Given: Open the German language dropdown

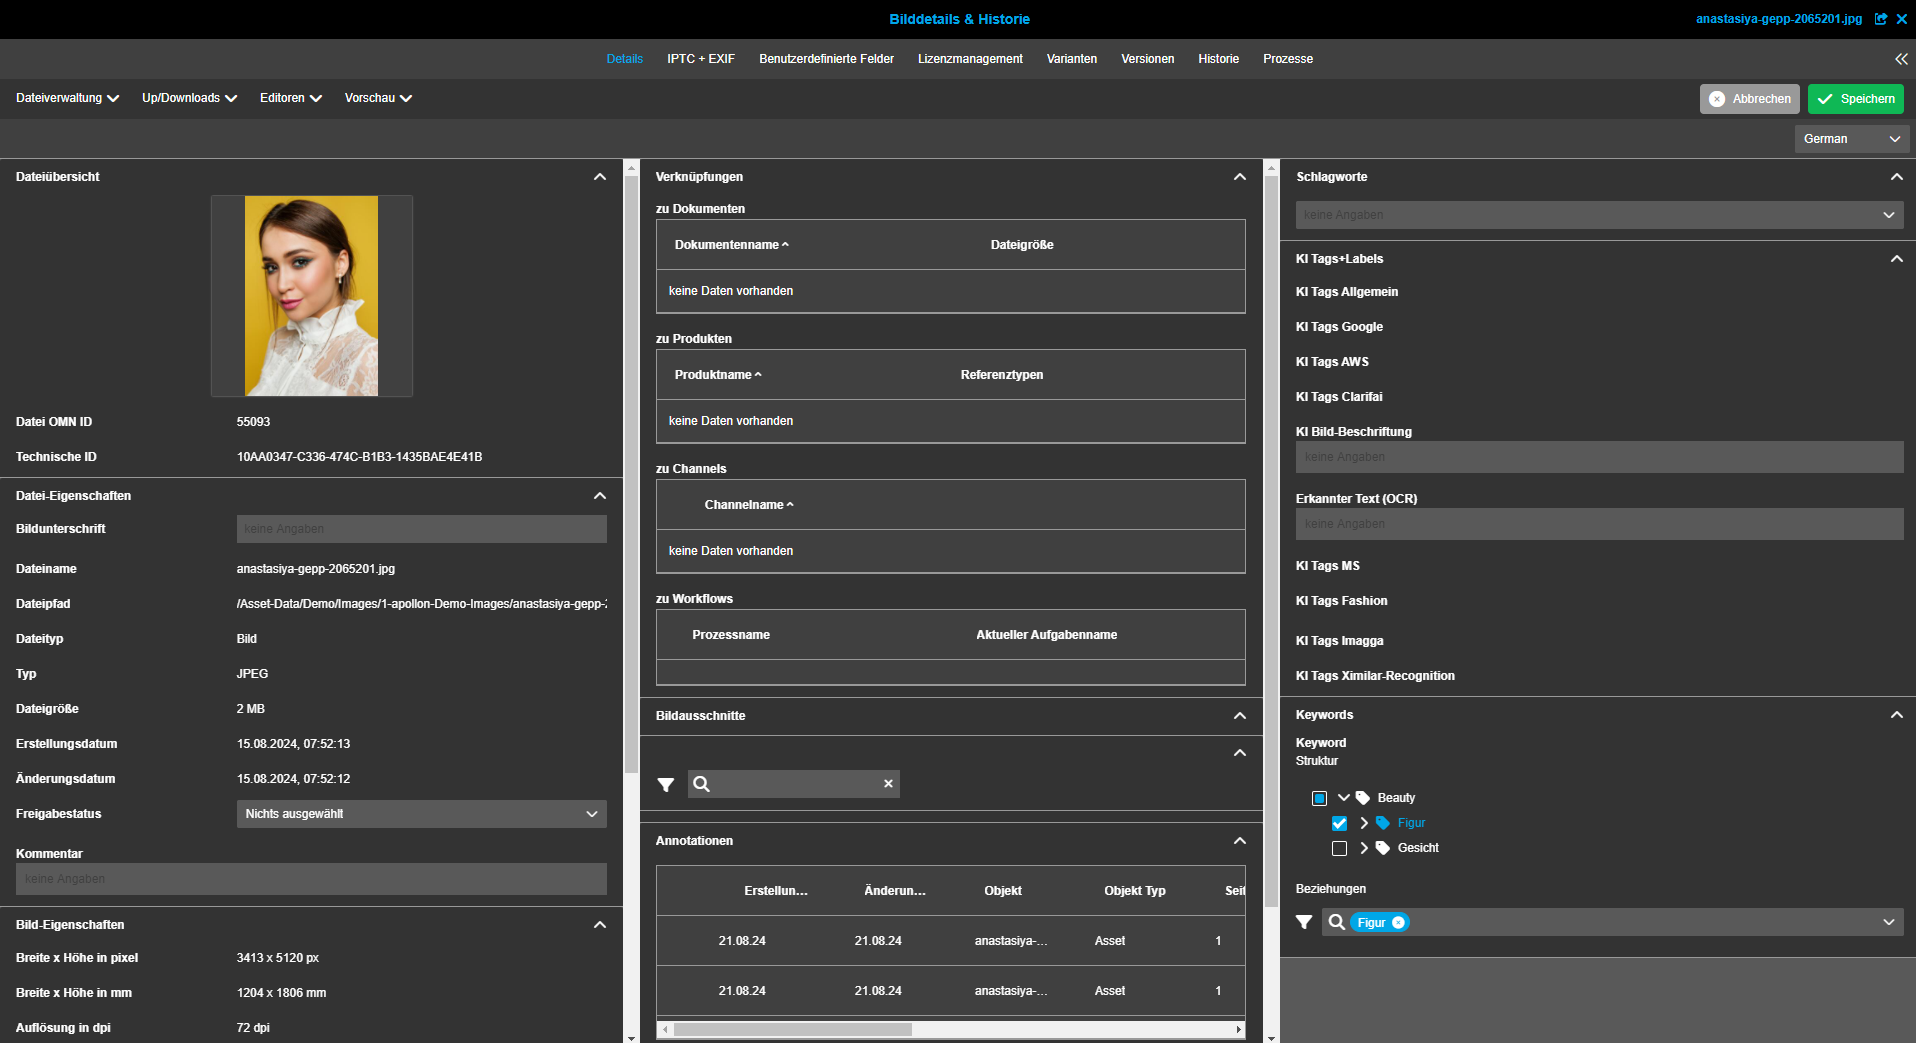Looking at the screenshot, I should click(x=1851, y=139).
